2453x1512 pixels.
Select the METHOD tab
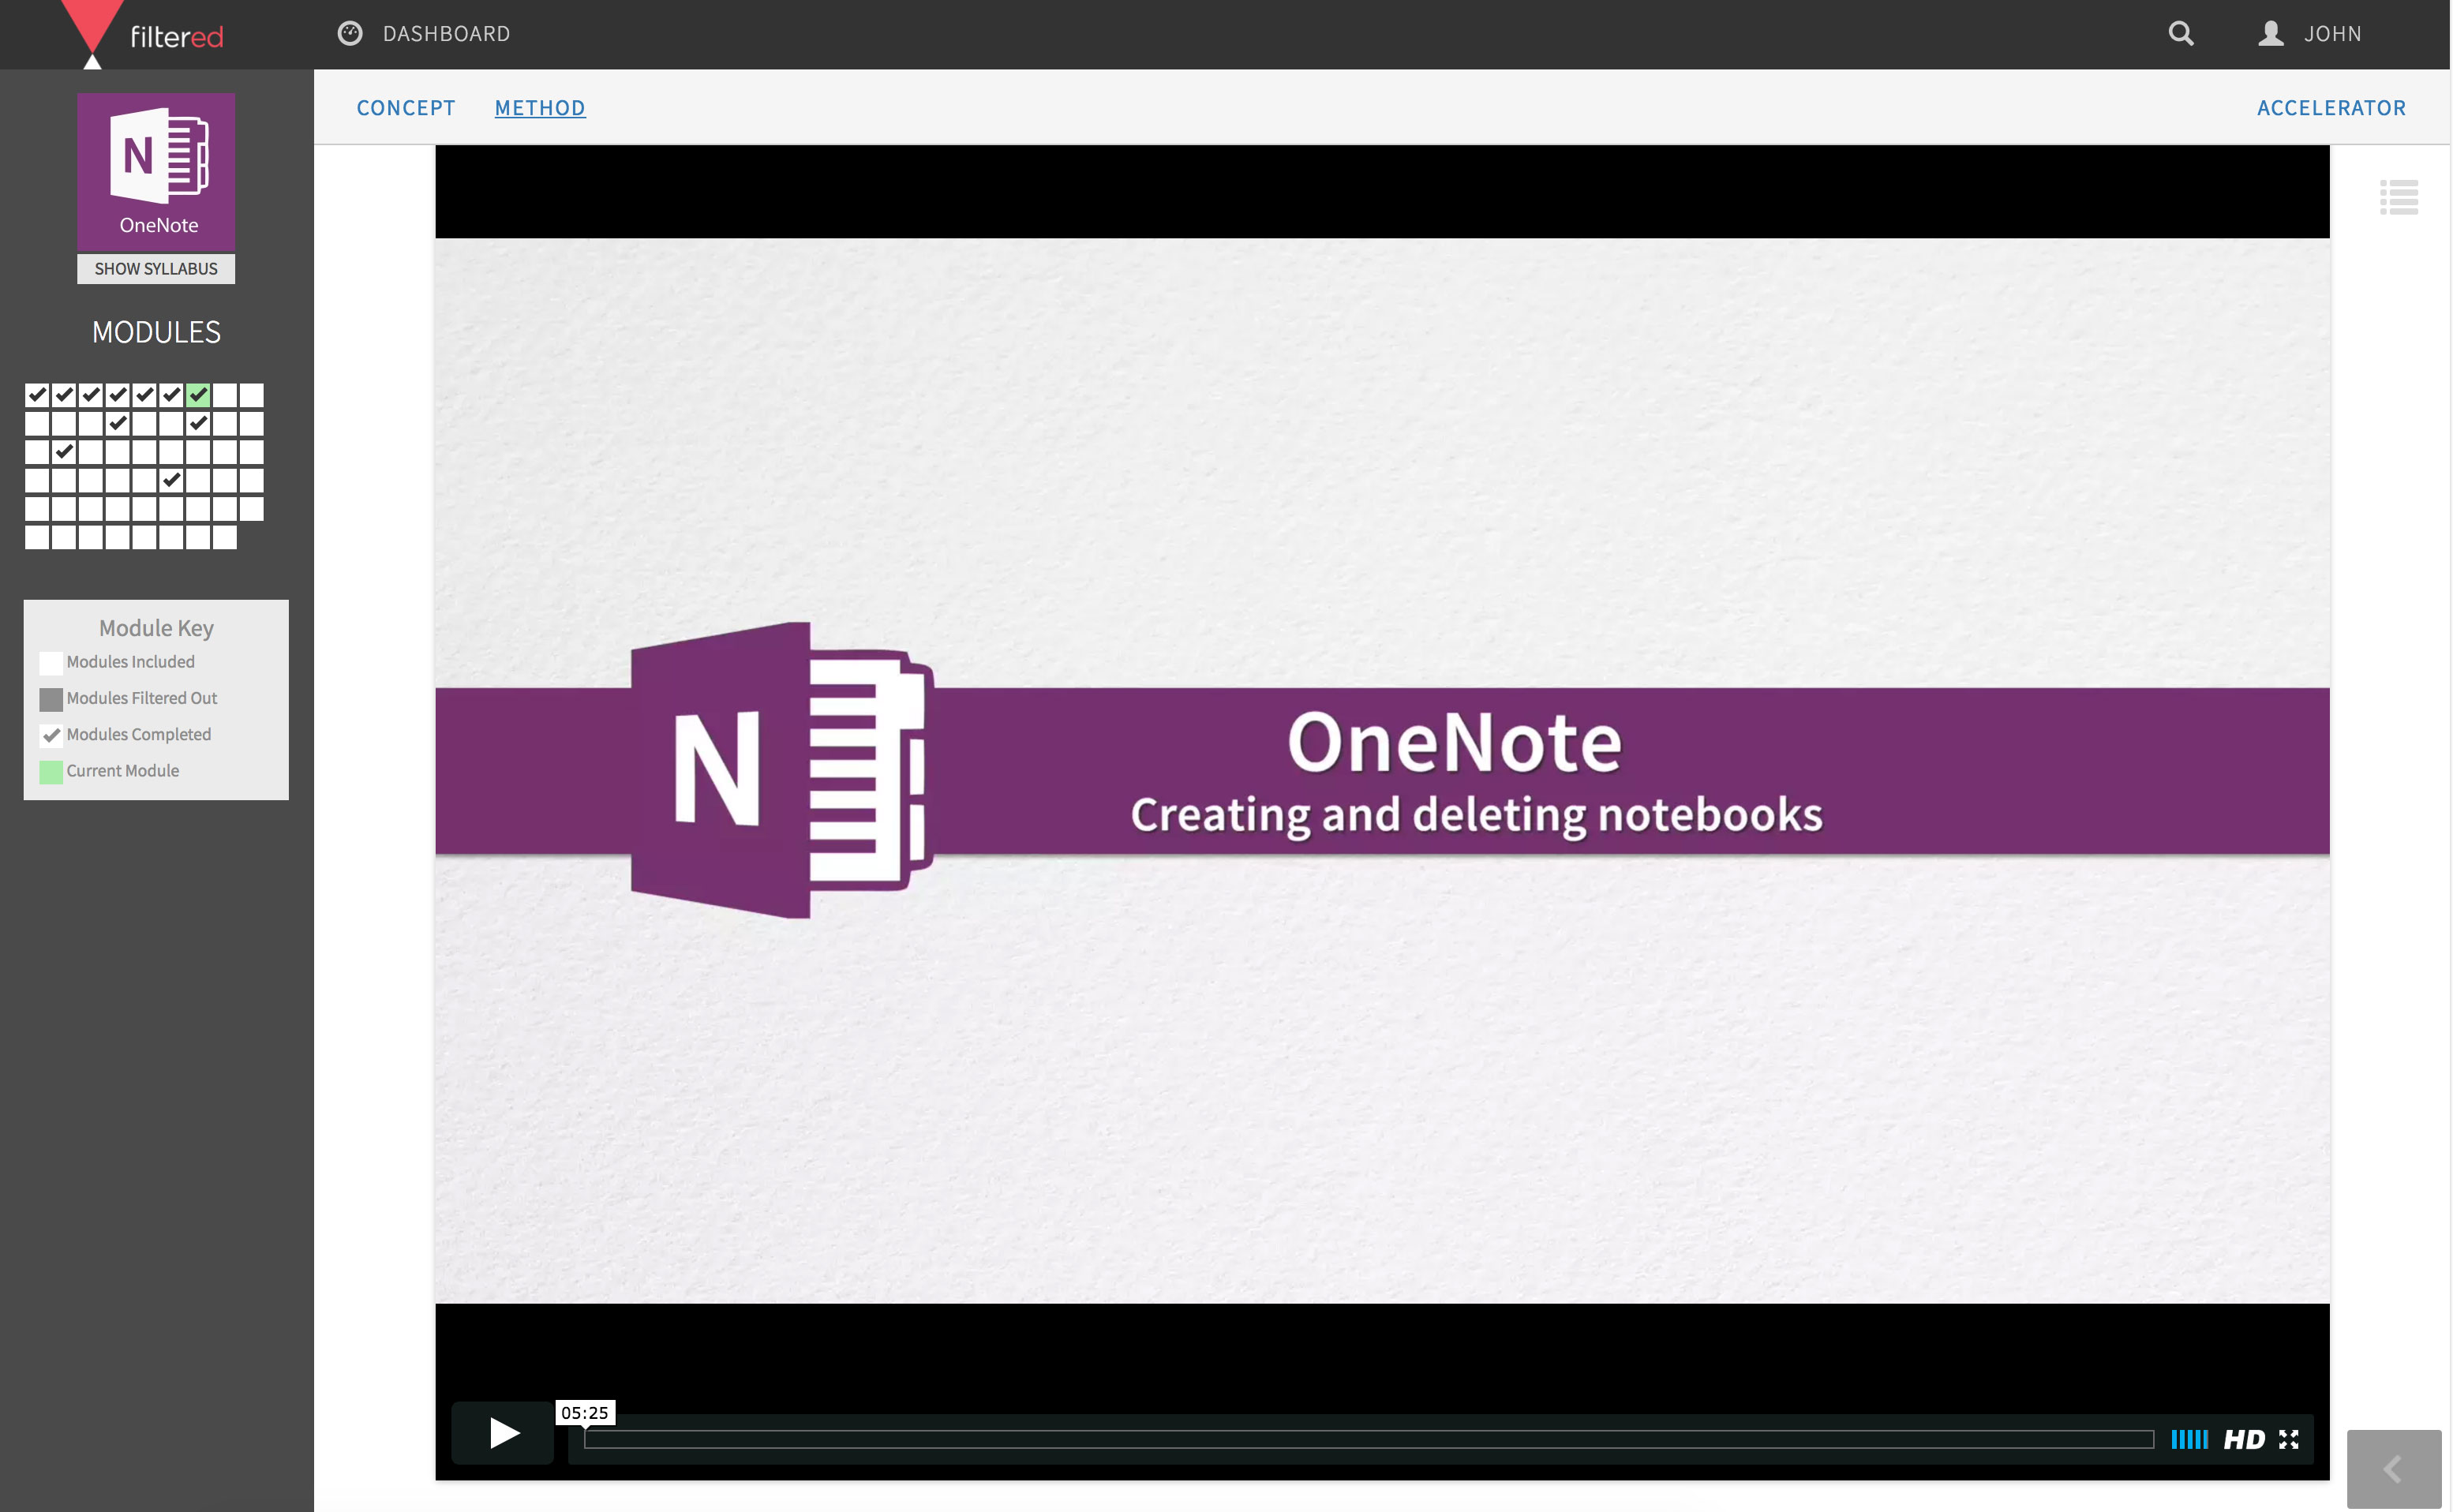[x=539, y=107]
